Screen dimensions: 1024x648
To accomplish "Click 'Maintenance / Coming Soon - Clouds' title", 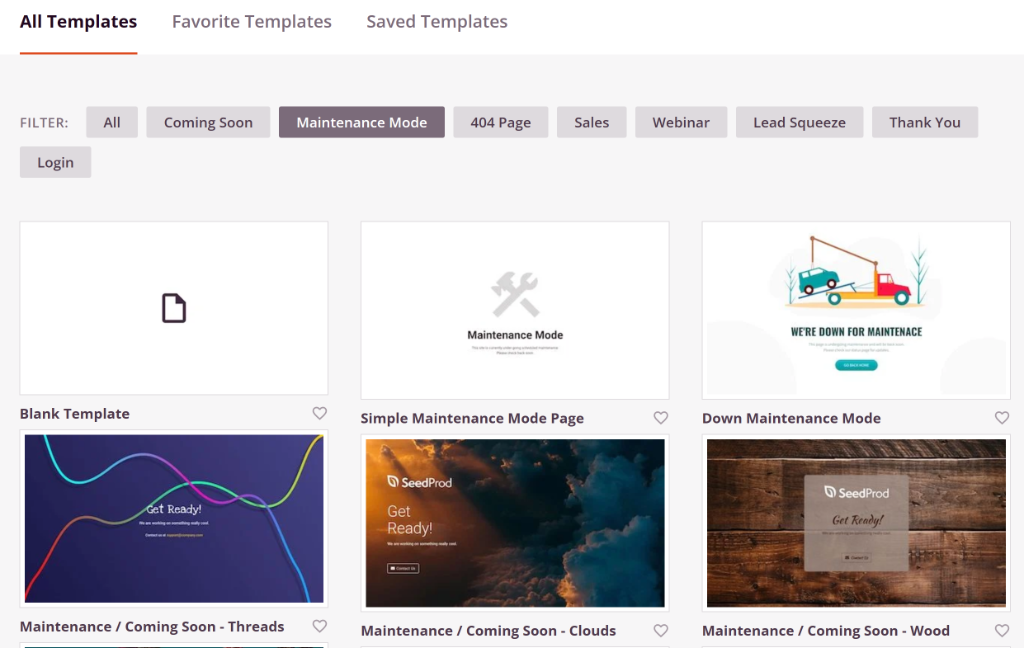I will [488, 631].
